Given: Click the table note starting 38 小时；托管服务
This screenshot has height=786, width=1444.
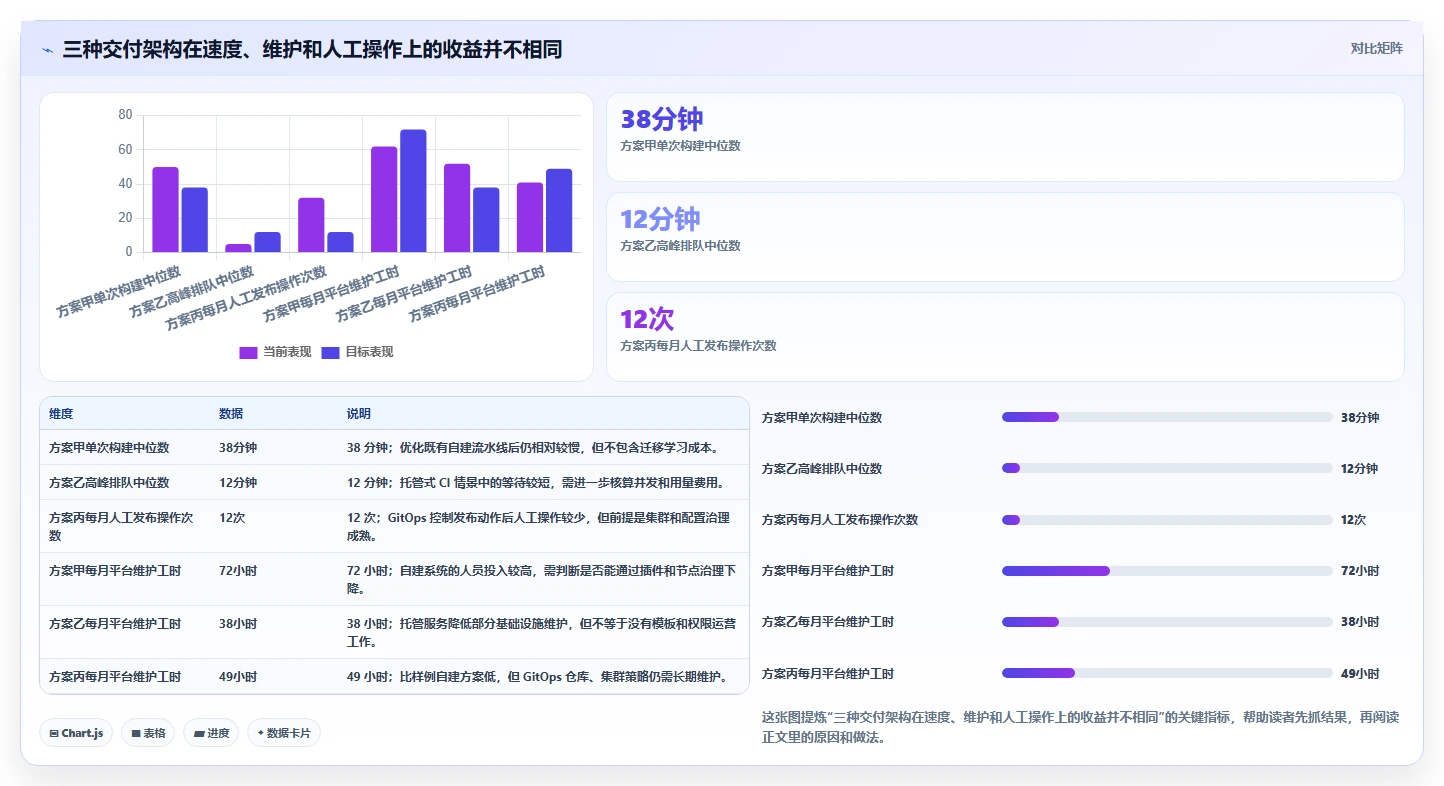Looking at the screenshot, I should [541, 632].
